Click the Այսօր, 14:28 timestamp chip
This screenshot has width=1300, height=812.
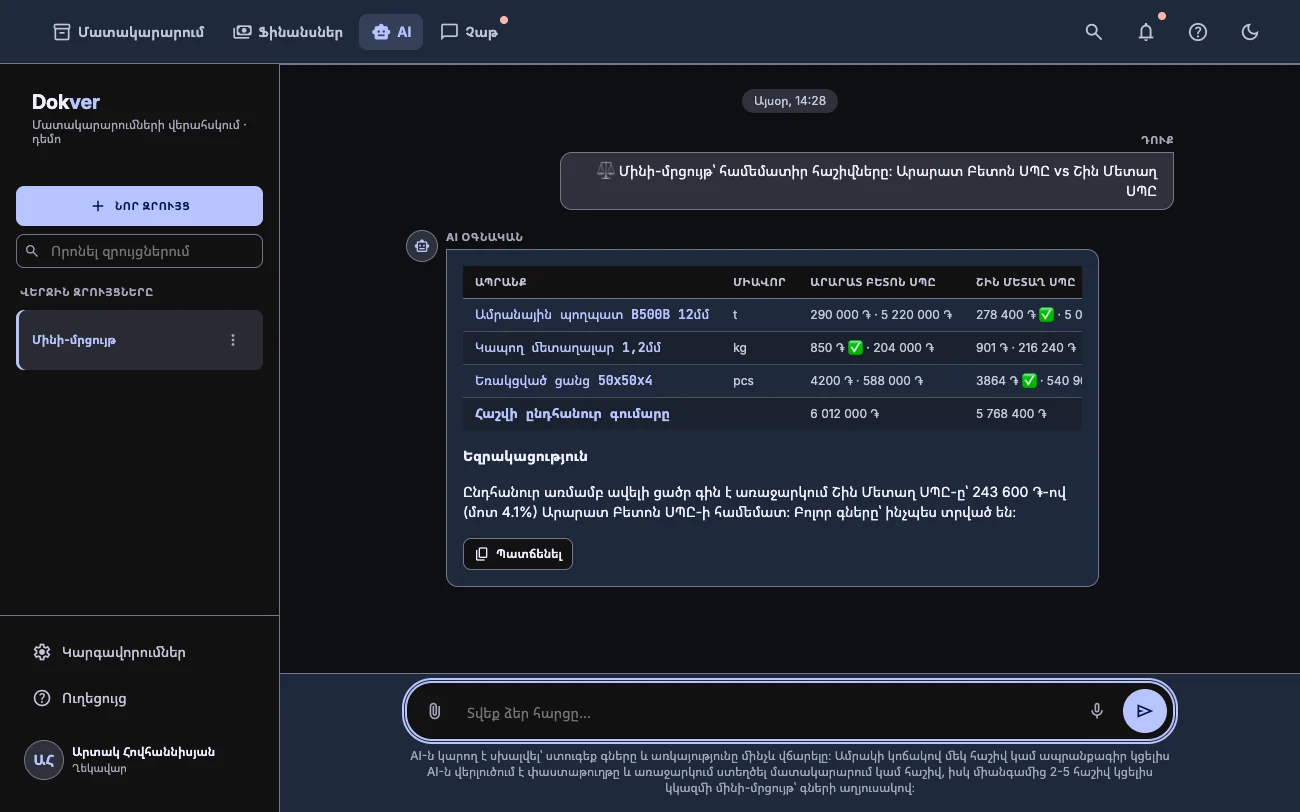point(790,101)
